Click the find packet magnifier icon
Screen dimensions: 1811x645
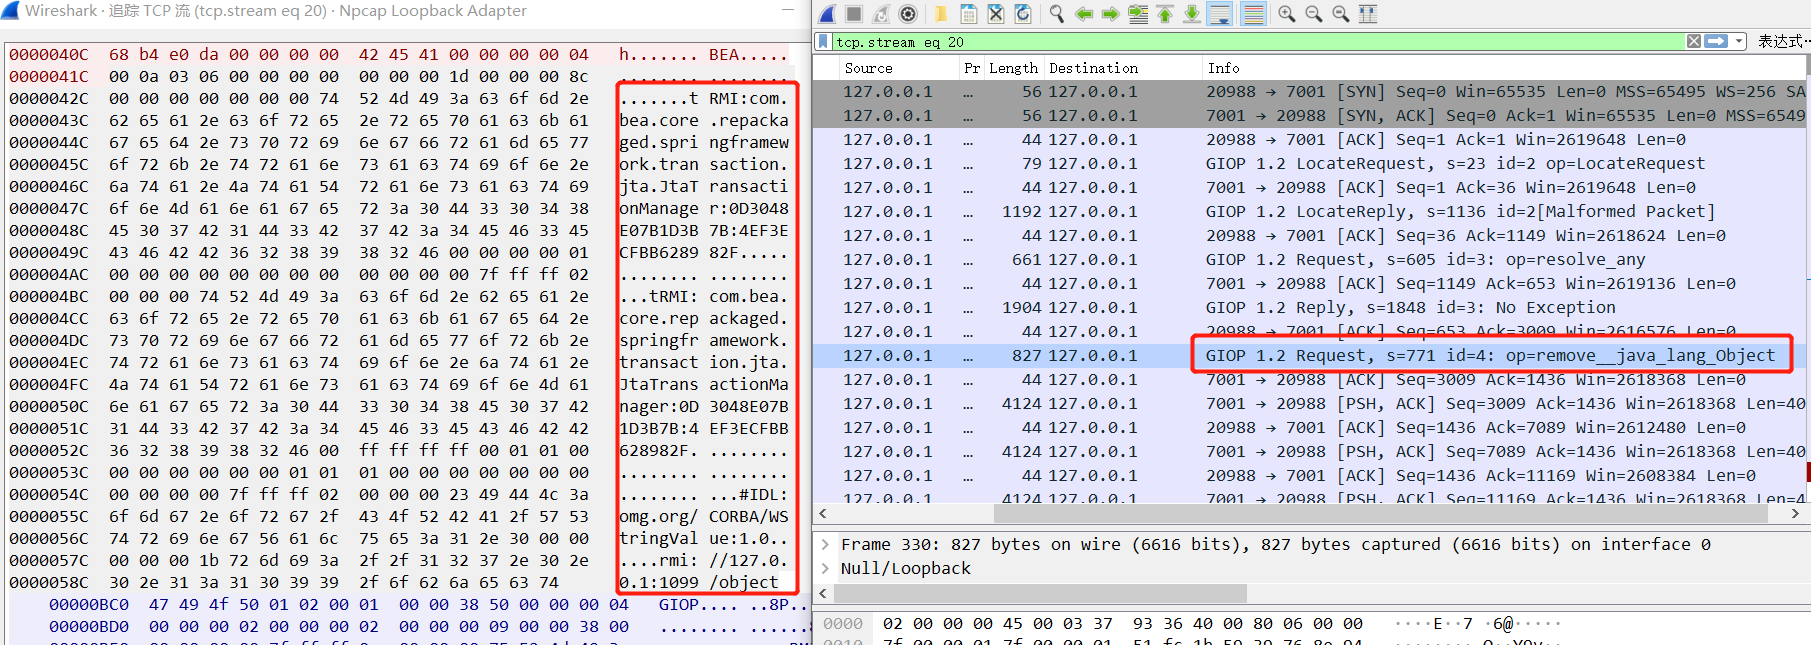[1056, 14]
